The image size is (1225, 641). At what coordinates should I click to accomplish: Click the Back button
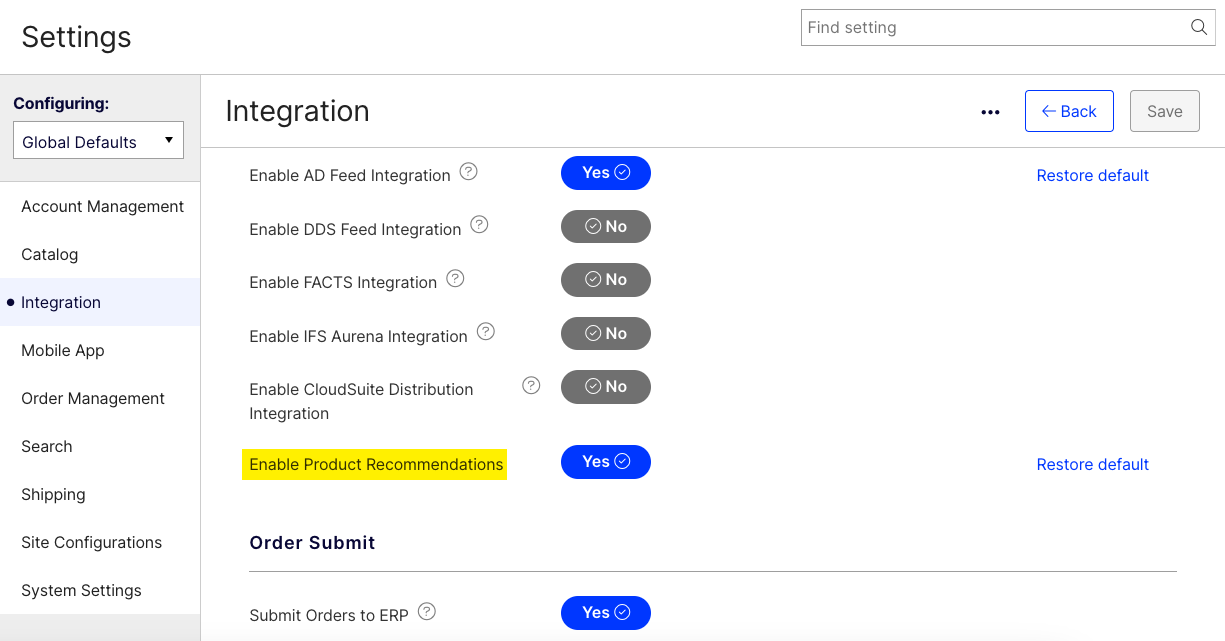[x=1068, y=111]
